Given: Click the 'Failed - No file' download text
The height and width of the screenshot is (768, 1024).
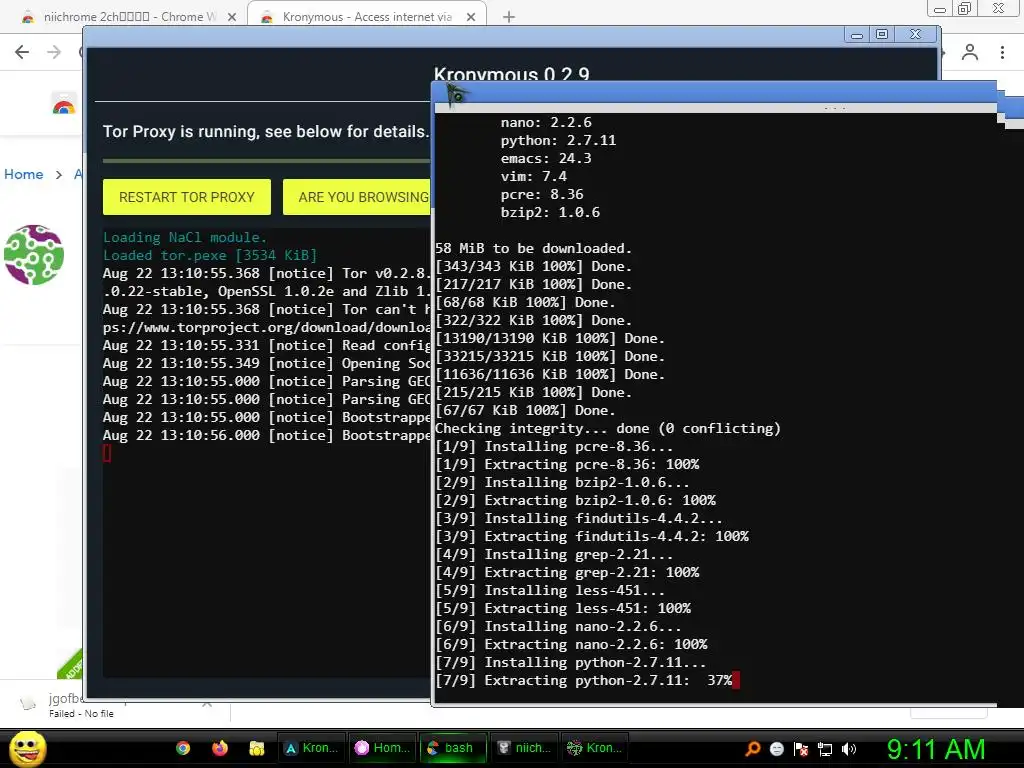Looking at the screenshot, I should click(x=81, y=714).
